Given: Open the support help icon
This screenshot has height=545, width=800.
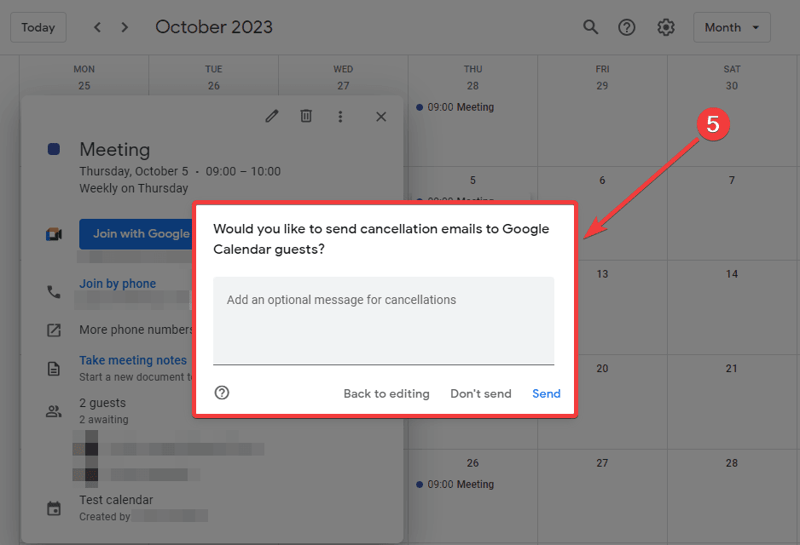Looking at the screenshot, I should tap(627, 28).
